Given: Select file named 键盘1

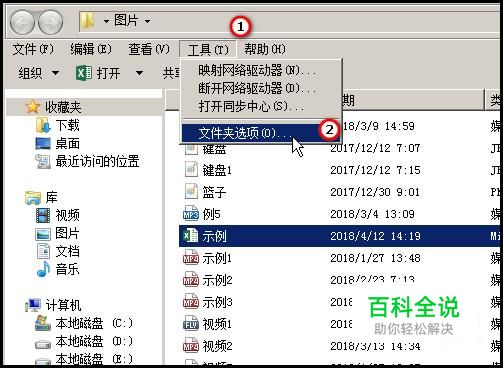Looking at the screenshot, I should click(x=217, y=170).
